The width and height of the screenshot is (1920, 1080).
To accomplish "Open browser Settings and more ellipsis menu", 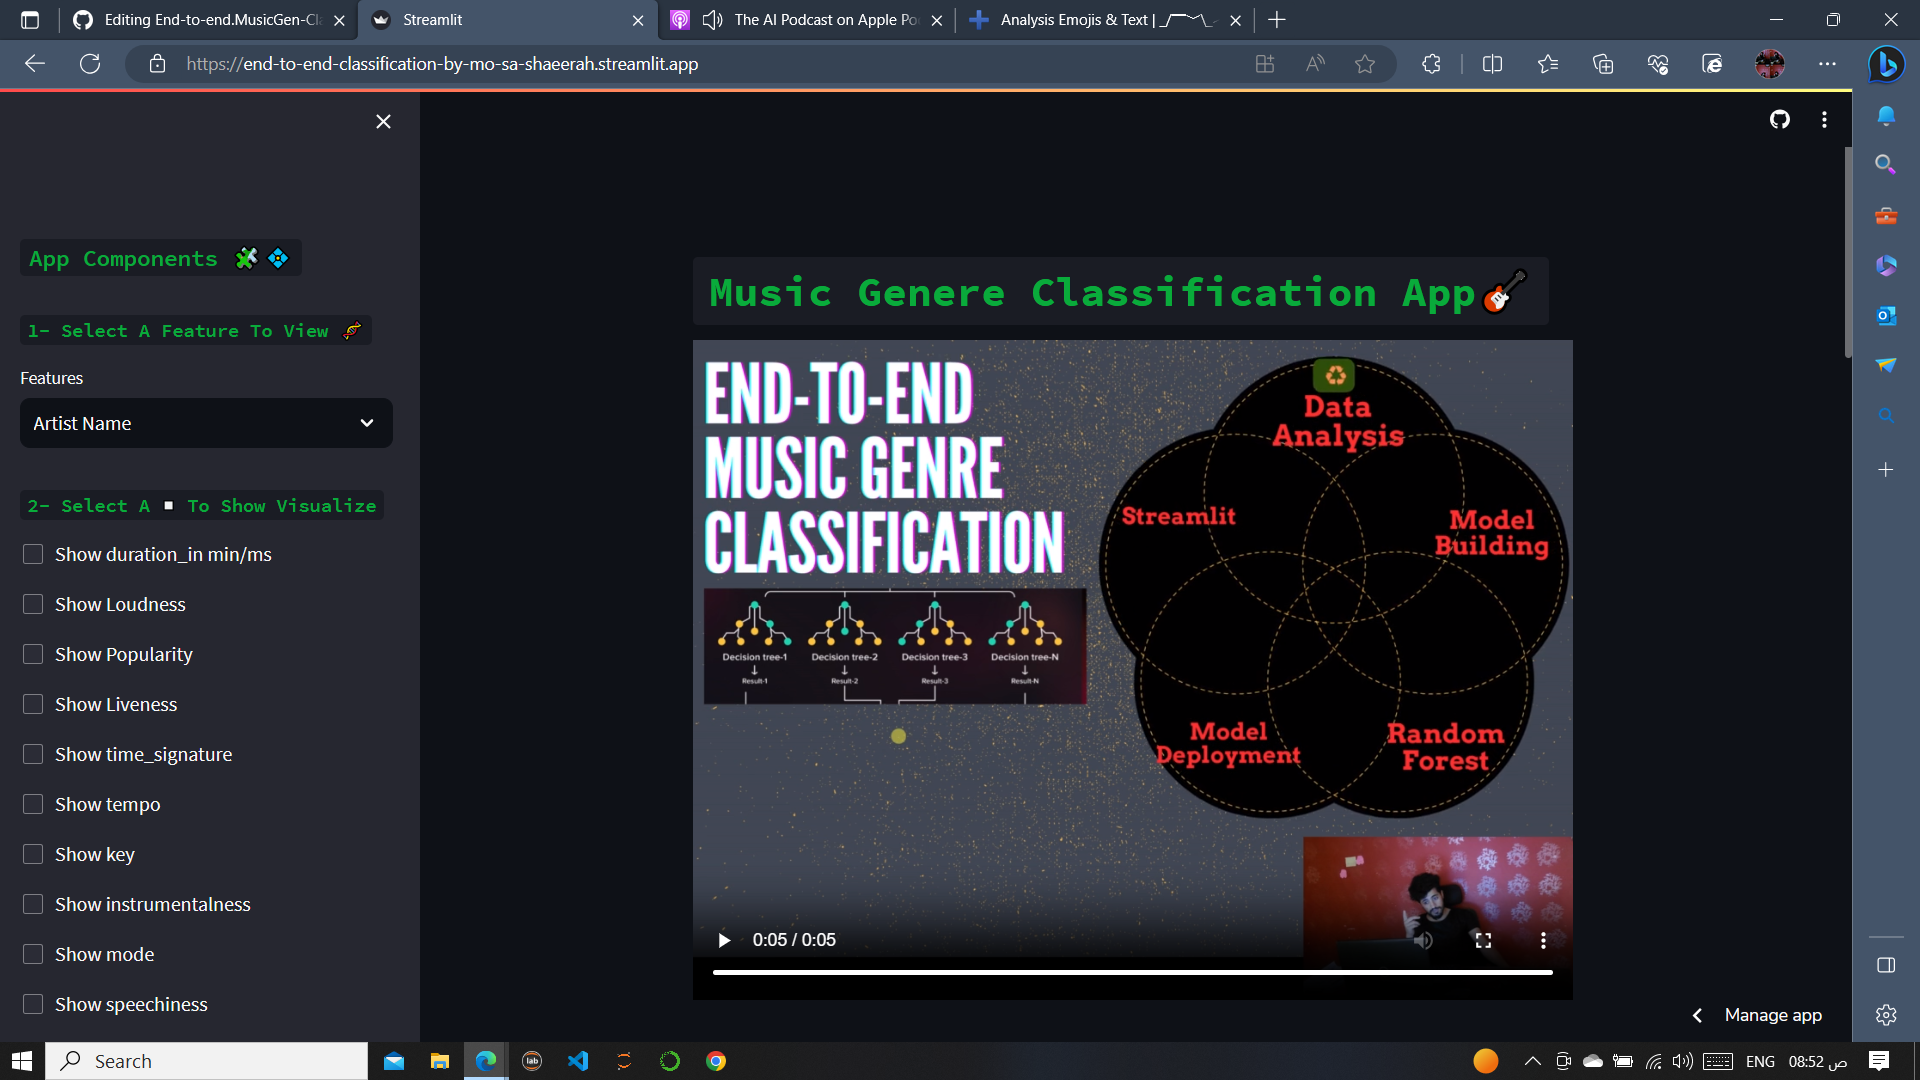I will pos(1827,64).
